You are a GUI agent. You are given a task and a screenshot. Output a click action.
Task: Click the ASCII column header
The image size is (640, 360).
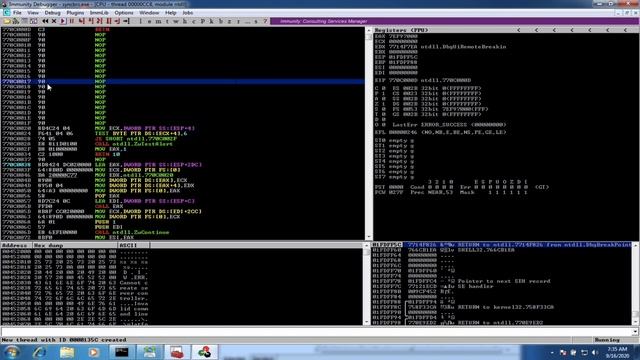pos(134,245)
